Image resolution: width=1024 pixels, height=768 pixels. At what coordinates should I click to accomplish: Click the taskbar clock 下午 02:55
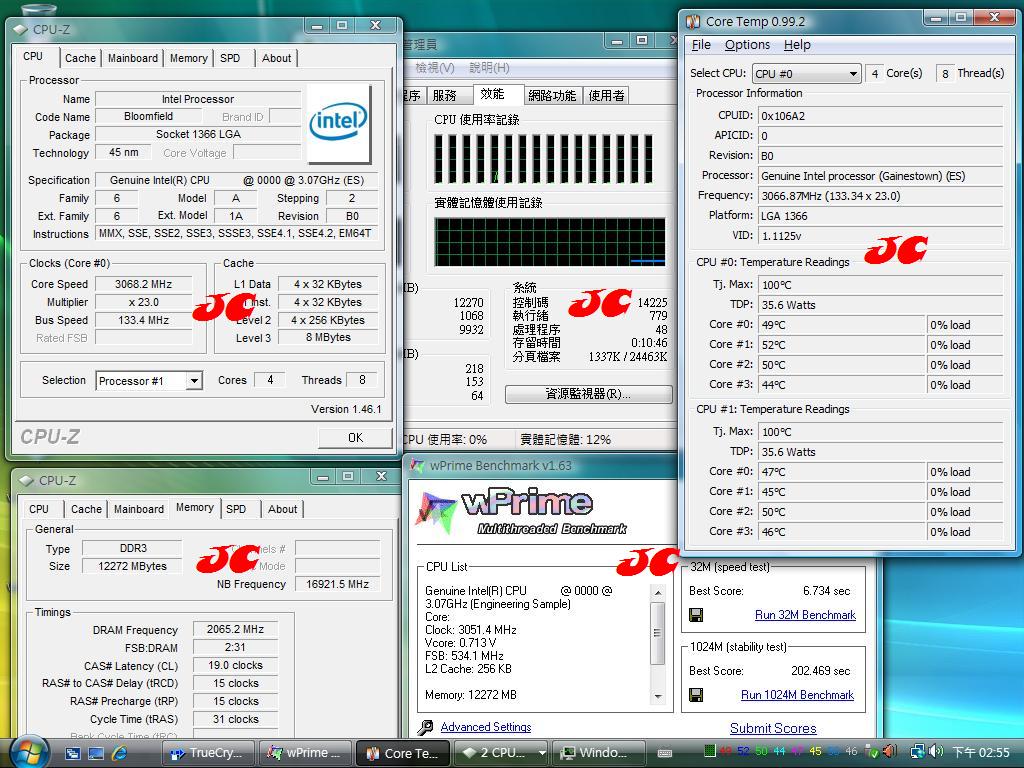(x=980, y=752)
